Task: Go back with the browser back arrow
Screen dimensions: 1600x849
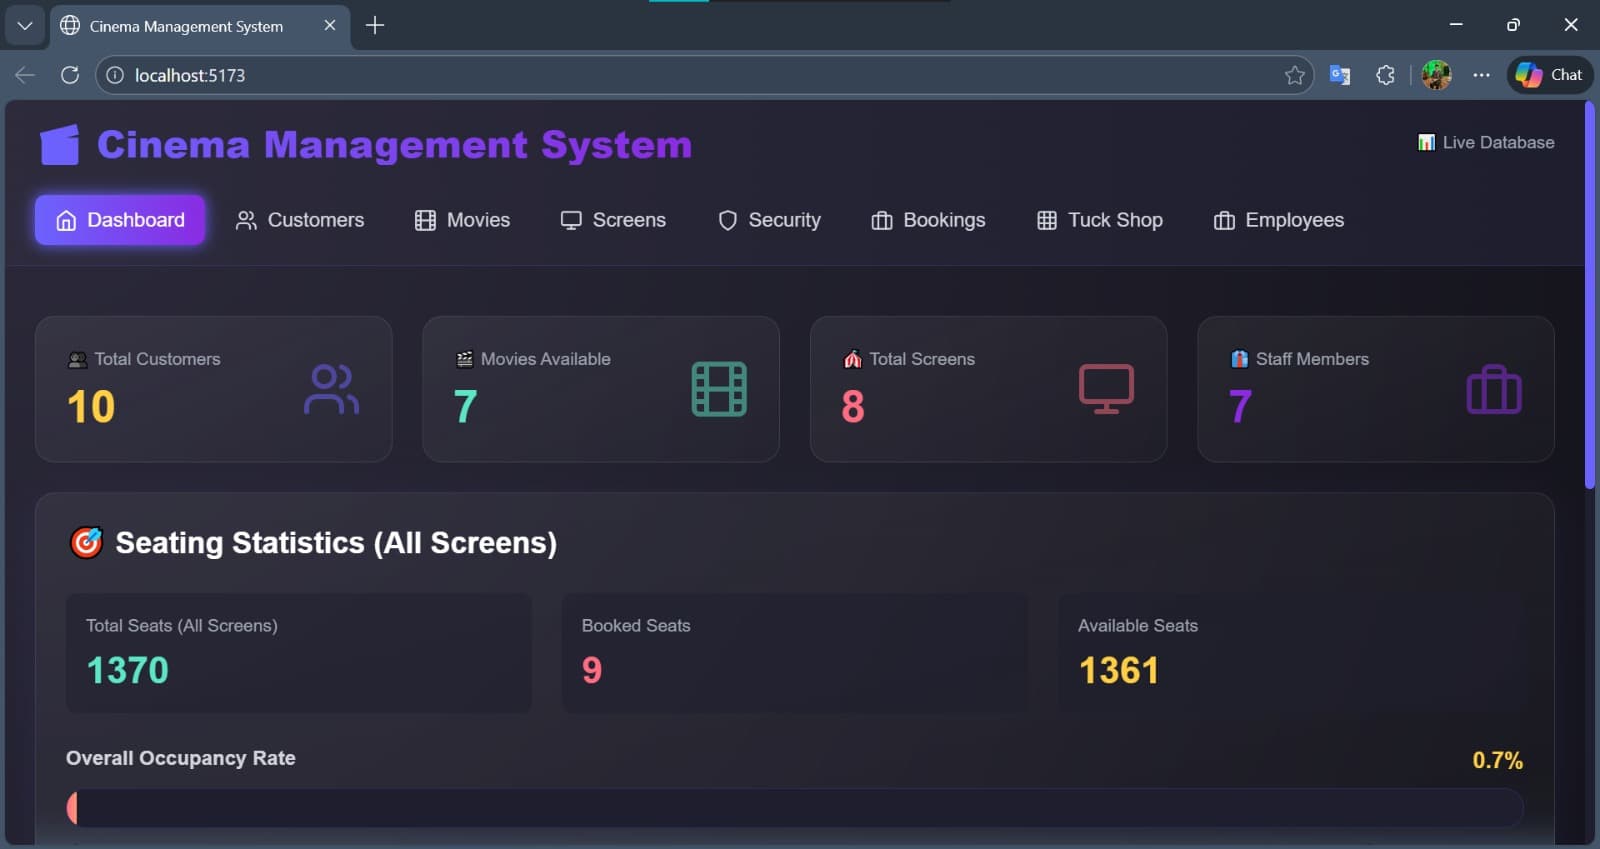Action: (25, 75)
